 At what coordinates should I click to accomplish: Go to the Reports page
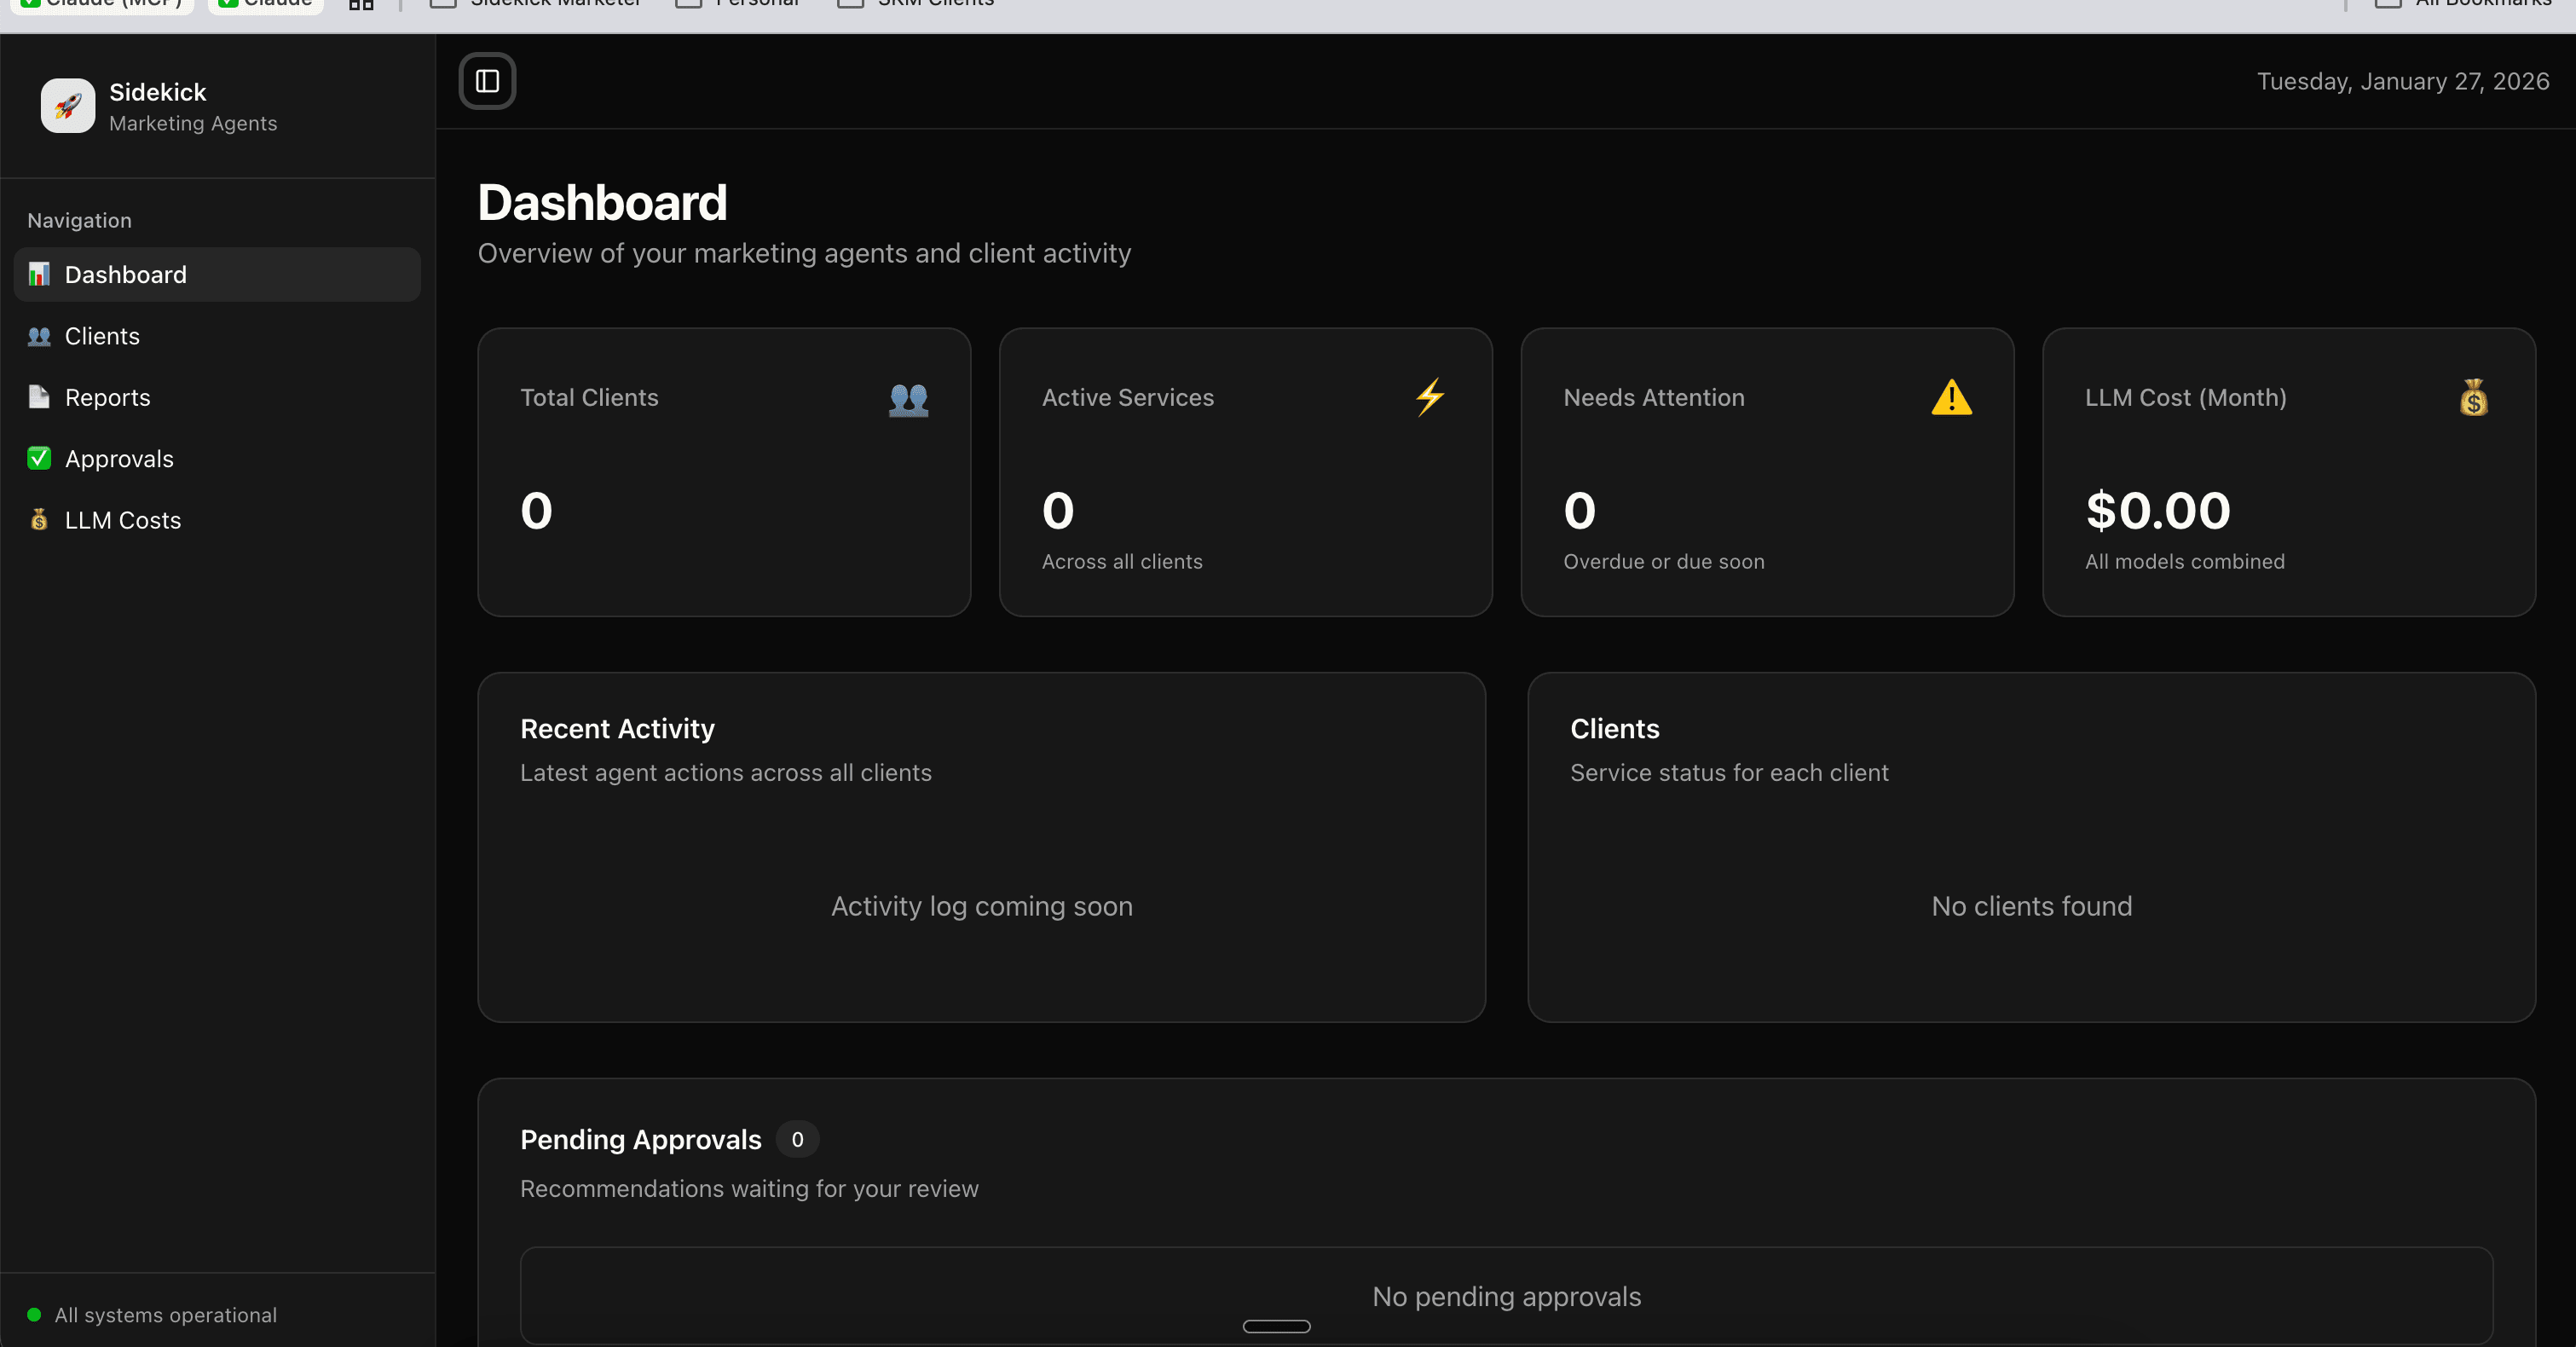point(107,397)
